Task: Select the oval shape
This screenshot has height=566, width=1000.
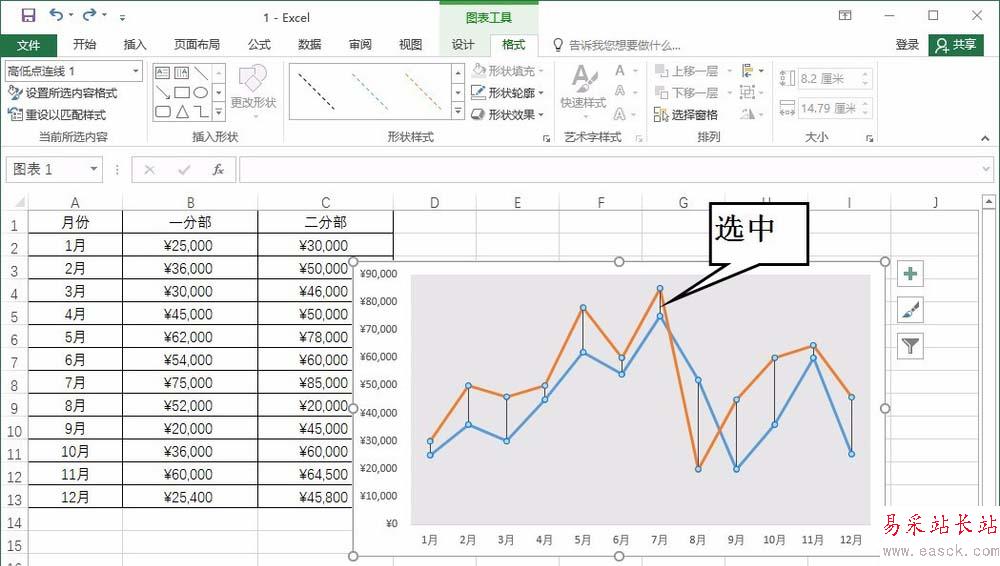Action: click(x=201, y=93)
